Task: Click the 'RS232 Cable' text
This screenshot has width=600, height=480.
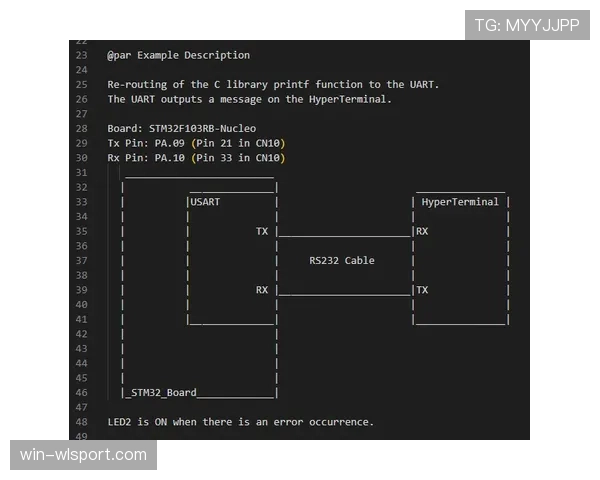Action: click(342, 261)
